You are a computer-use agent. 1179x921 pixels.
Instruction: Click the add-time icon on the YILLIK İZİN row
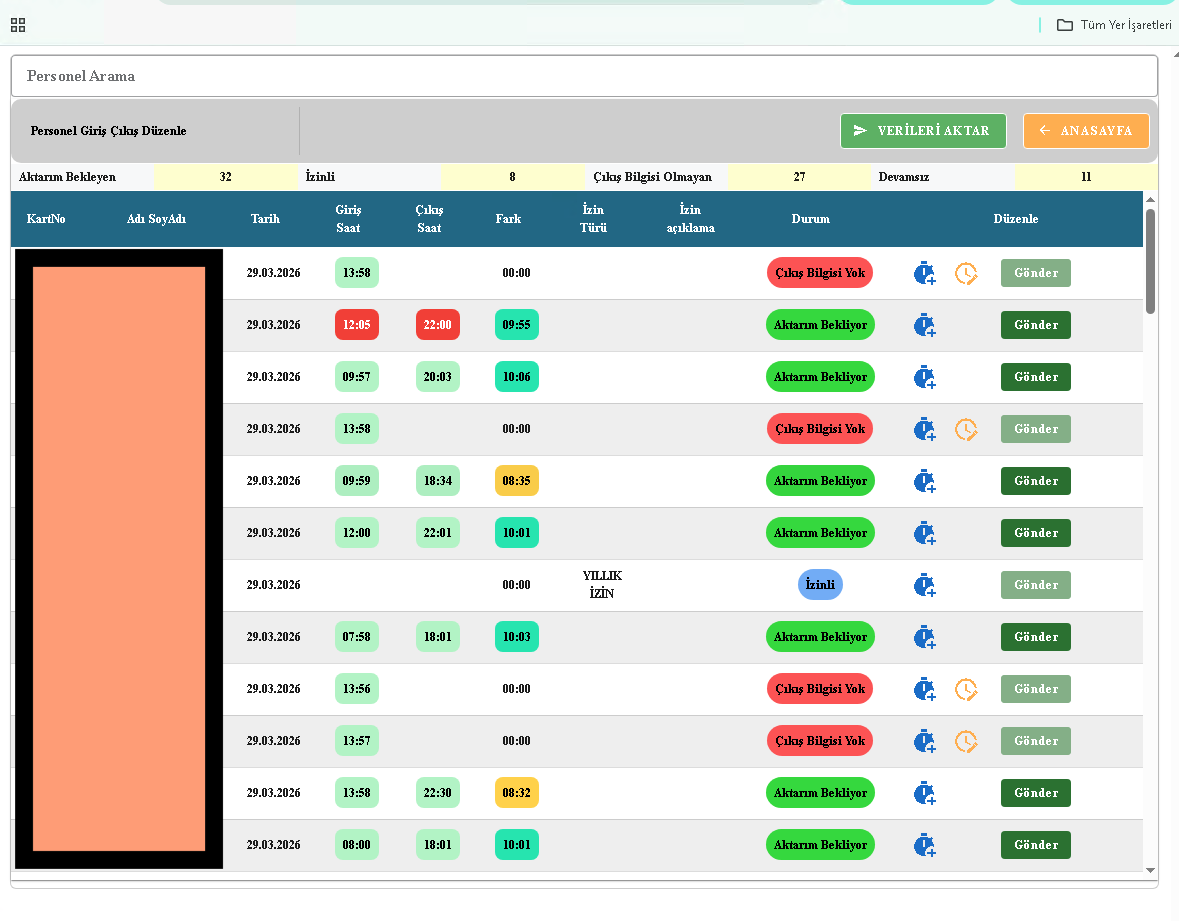[x=923, y=584]
